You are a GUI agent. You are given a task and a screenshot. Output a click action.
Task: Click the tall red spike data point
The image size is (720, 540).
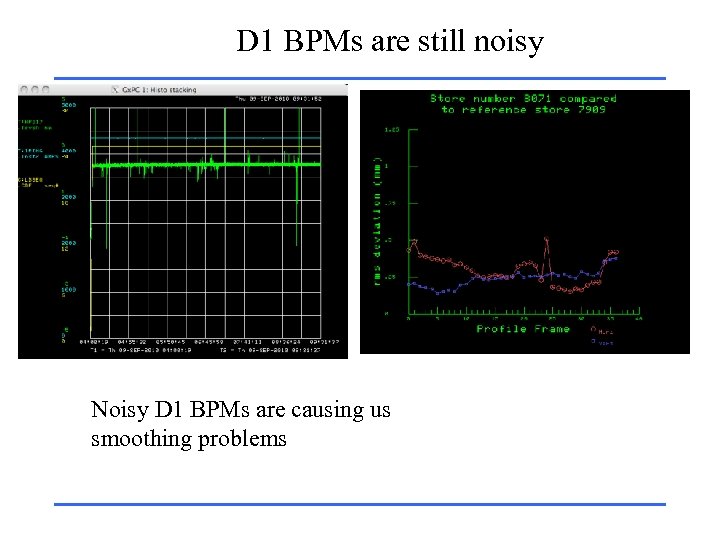tap(546, 239)
